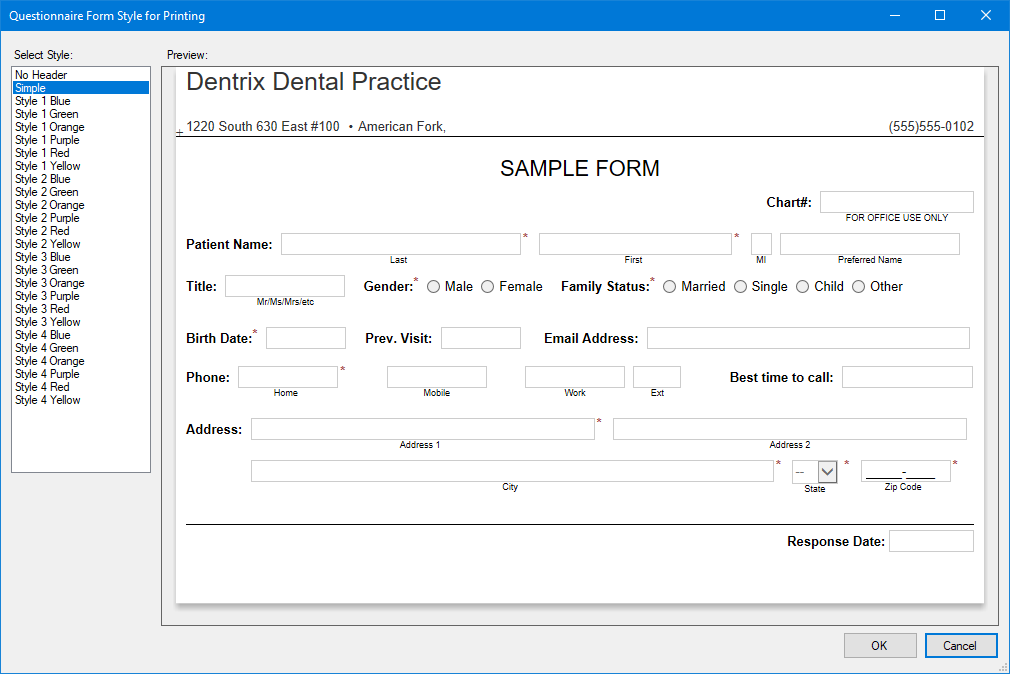Choose the Married family status option
This screenshot has width=1010, height=674.
pyautogui.click(x=670, y=287)
